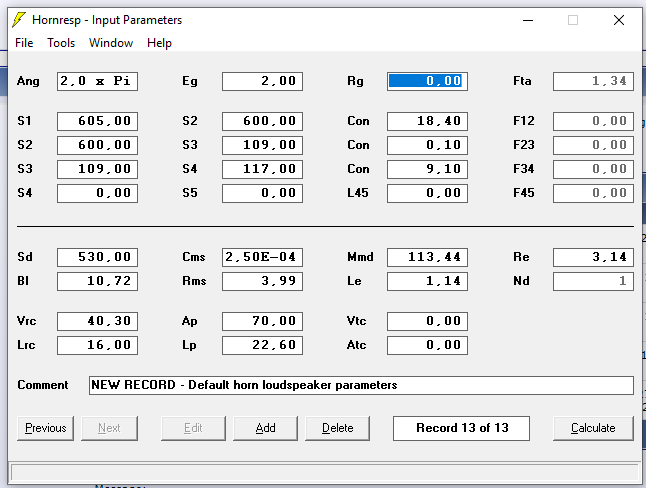The width and height of the screenshot is (646, 488).
Task: Select the second-column S2 field in the S1 row
Action: click(262, 121)
